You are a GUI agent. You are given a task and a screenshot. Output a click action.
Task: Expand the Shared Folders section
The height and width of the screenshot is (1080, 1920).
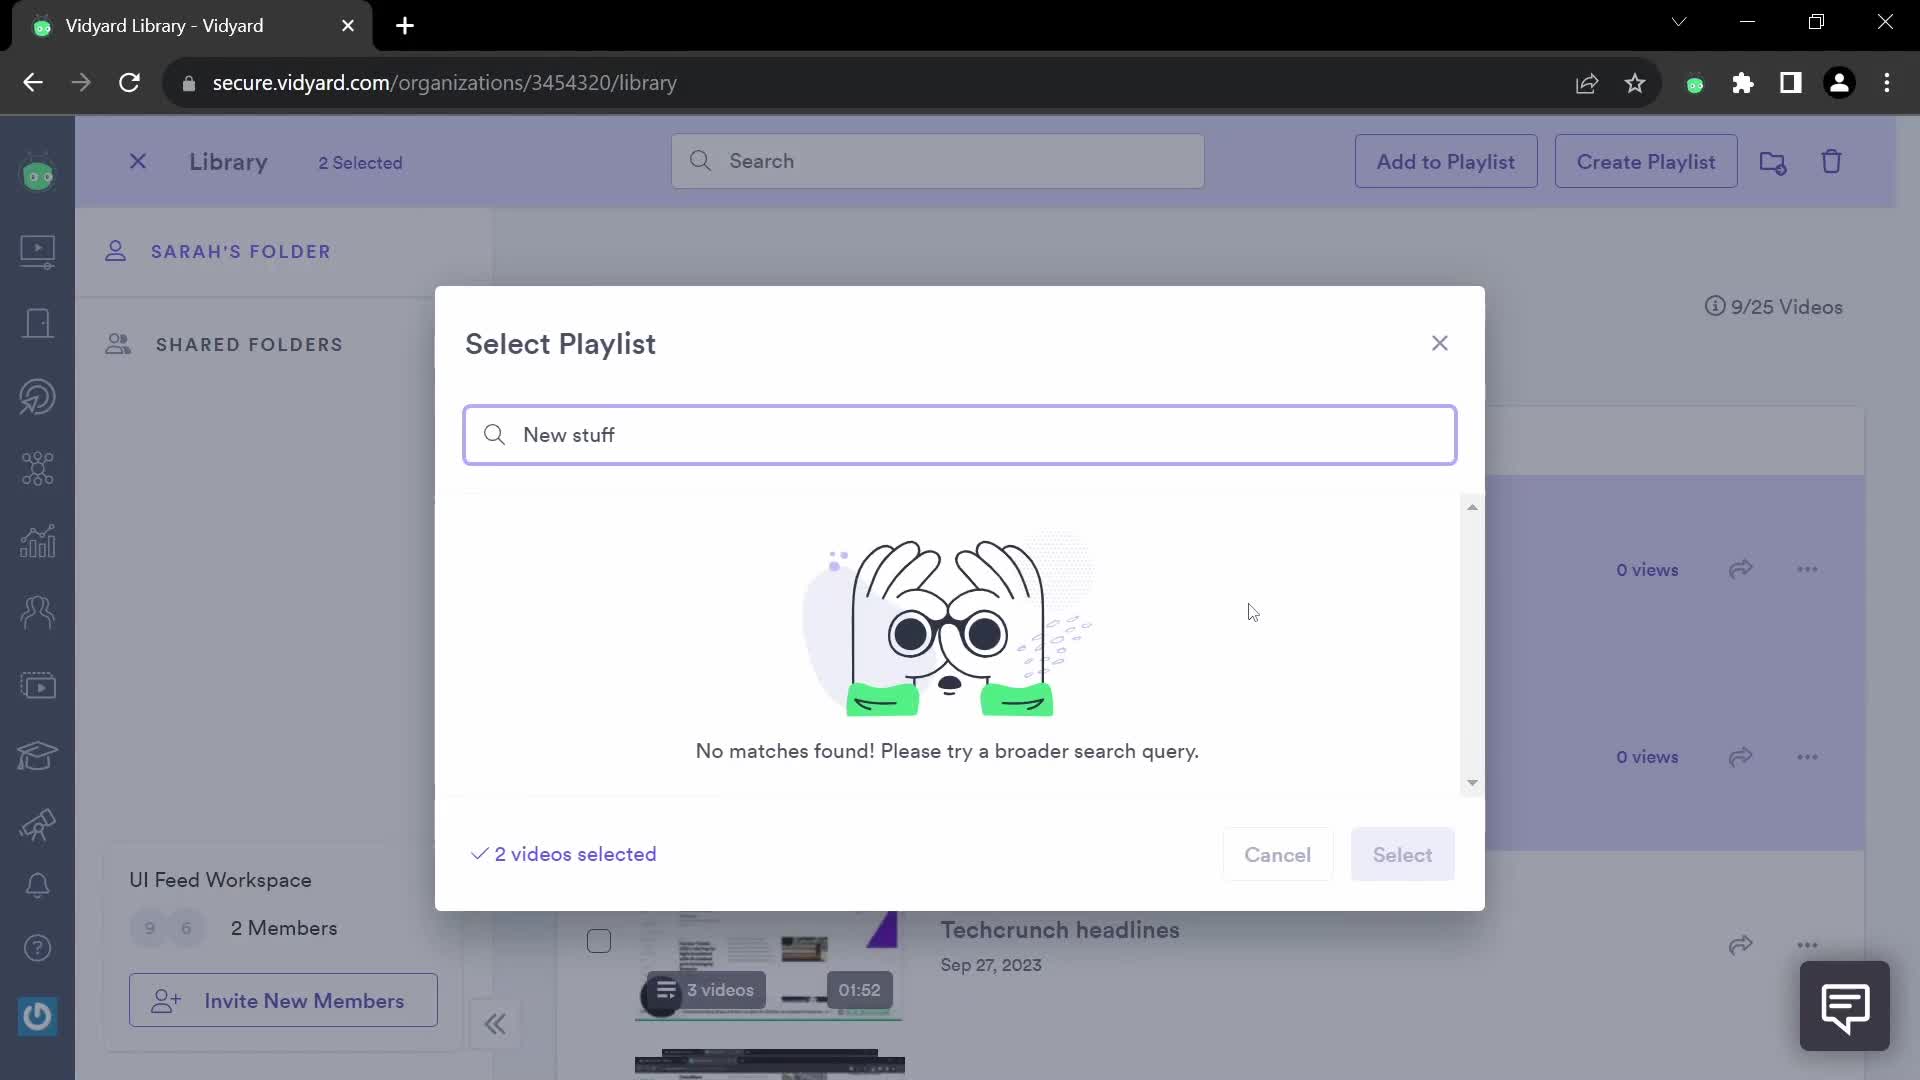[249, 344]
